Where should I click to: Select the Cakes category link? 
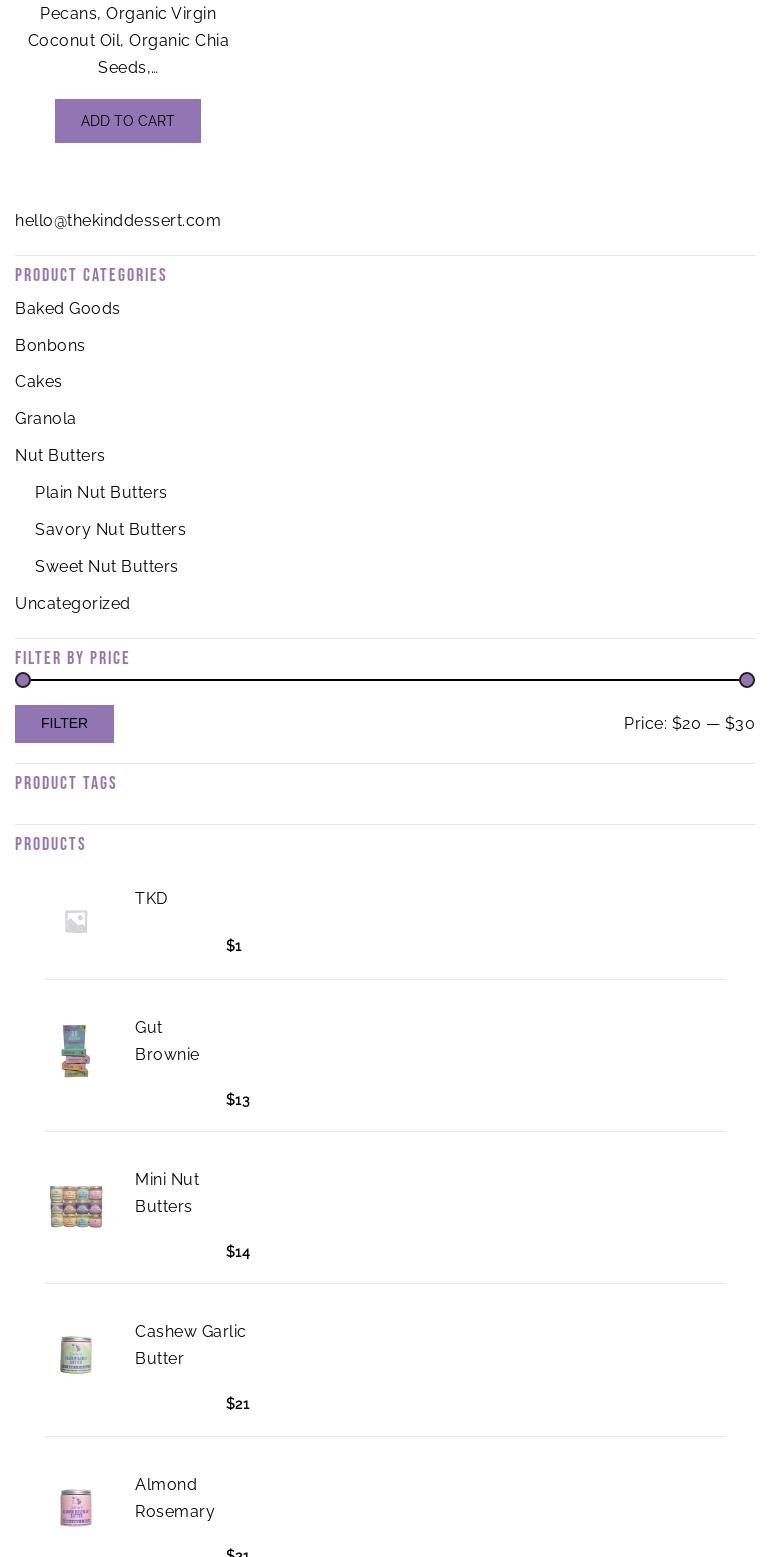(38, 381)
